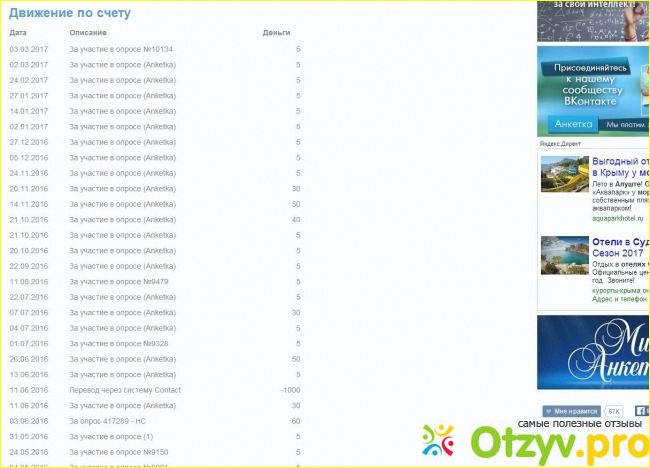Click the 67K like counter badge
This screenshot has width=650, height=468.
613,411
